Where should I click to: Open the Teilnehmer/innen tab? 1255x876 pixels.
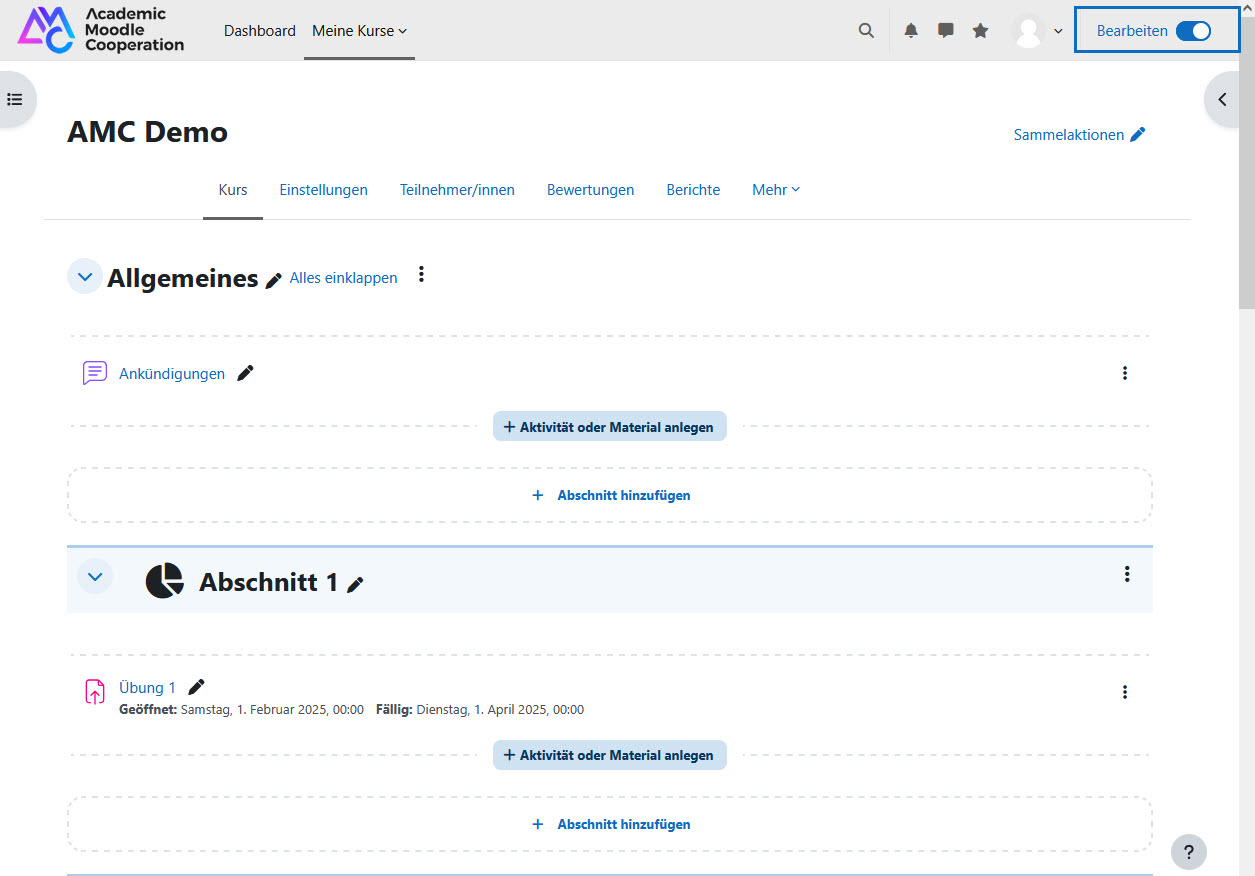pos(457,190)
